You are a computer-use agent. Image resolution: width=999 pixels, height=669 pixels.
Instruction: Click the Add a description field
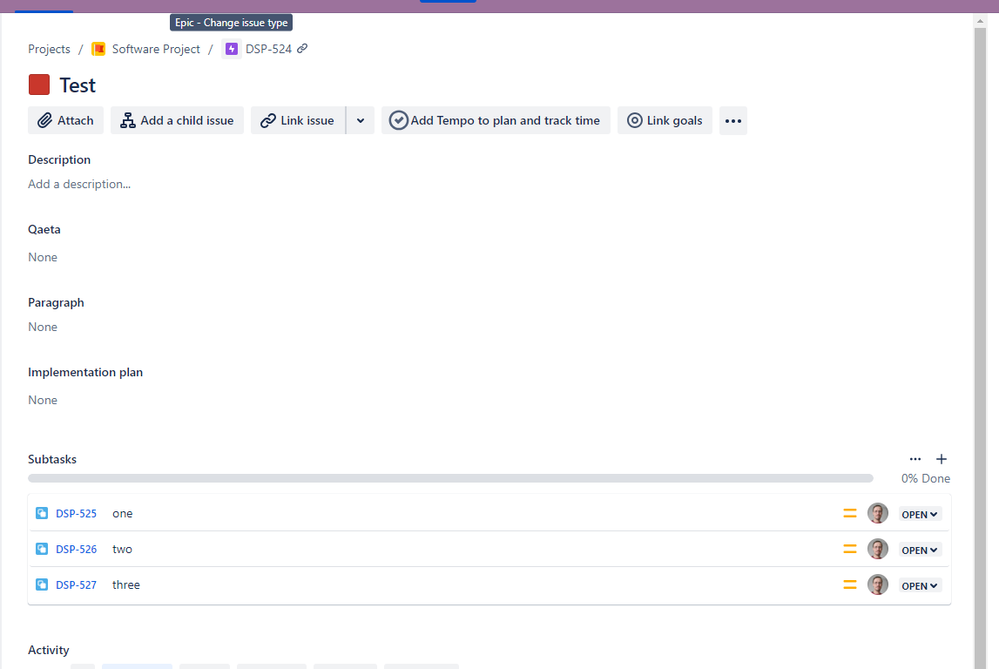(79, 183)
